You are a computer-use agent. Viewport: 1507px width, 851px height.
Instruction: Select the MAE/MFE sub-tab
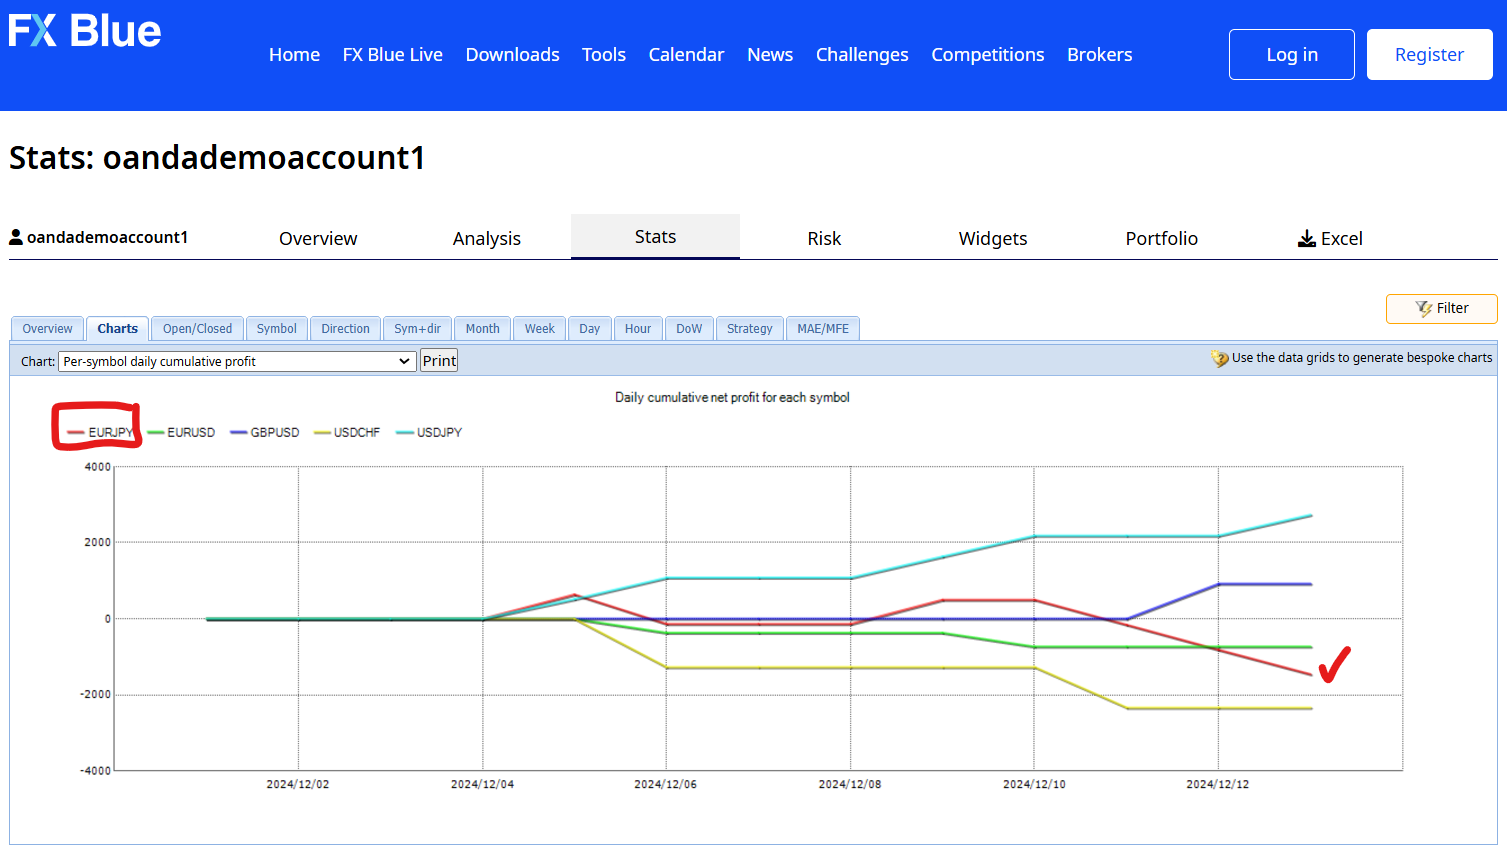(x=823, y=329)
